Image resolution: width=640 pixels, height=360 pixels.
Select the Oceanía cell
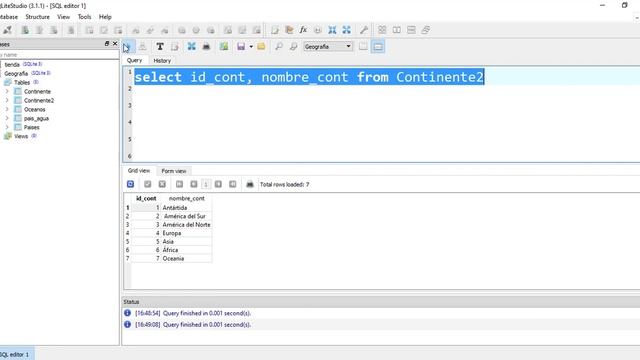pyautogui.click(x=187, y=258)
